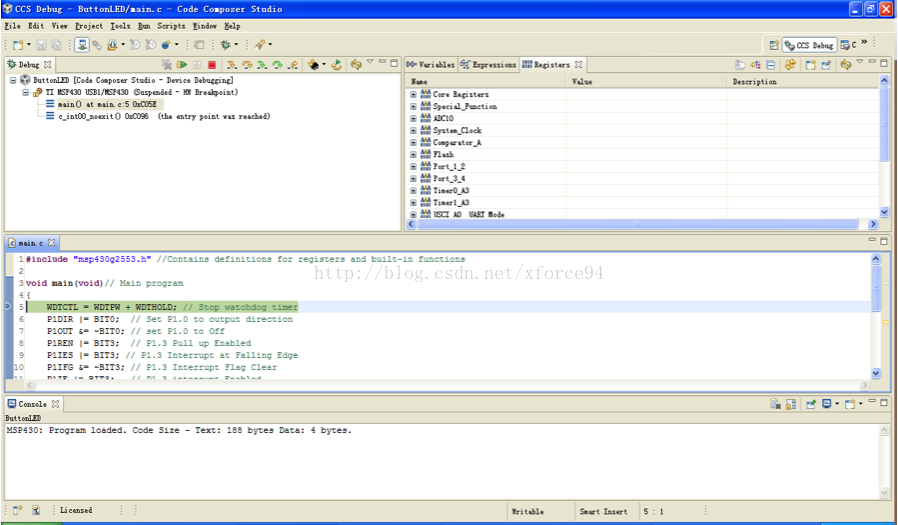Open the dropdown arrow beside the Debug bug icon
The height and width of the screenshot is (525, 898).
[x=236, y=45]
